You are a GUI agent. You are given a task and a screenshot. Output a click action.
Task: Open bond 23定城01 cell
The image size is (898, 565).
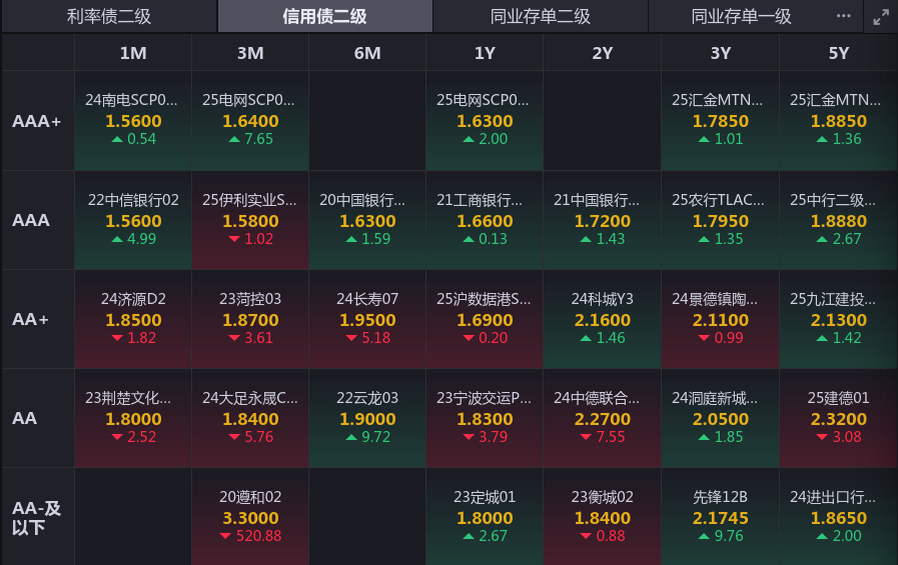[485, 517]
